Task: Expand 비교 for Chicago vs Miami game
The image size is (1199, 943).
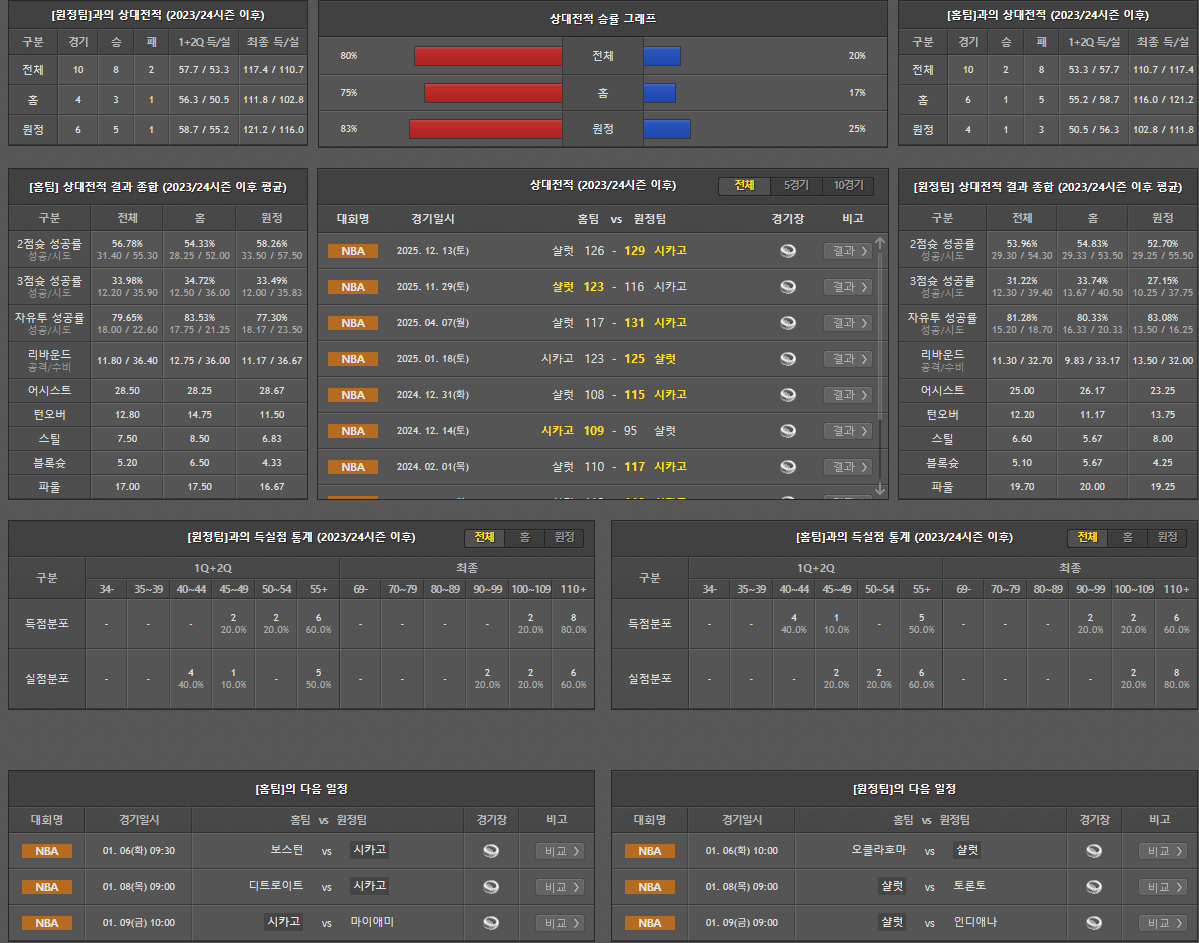Action: tap(560, 923)
